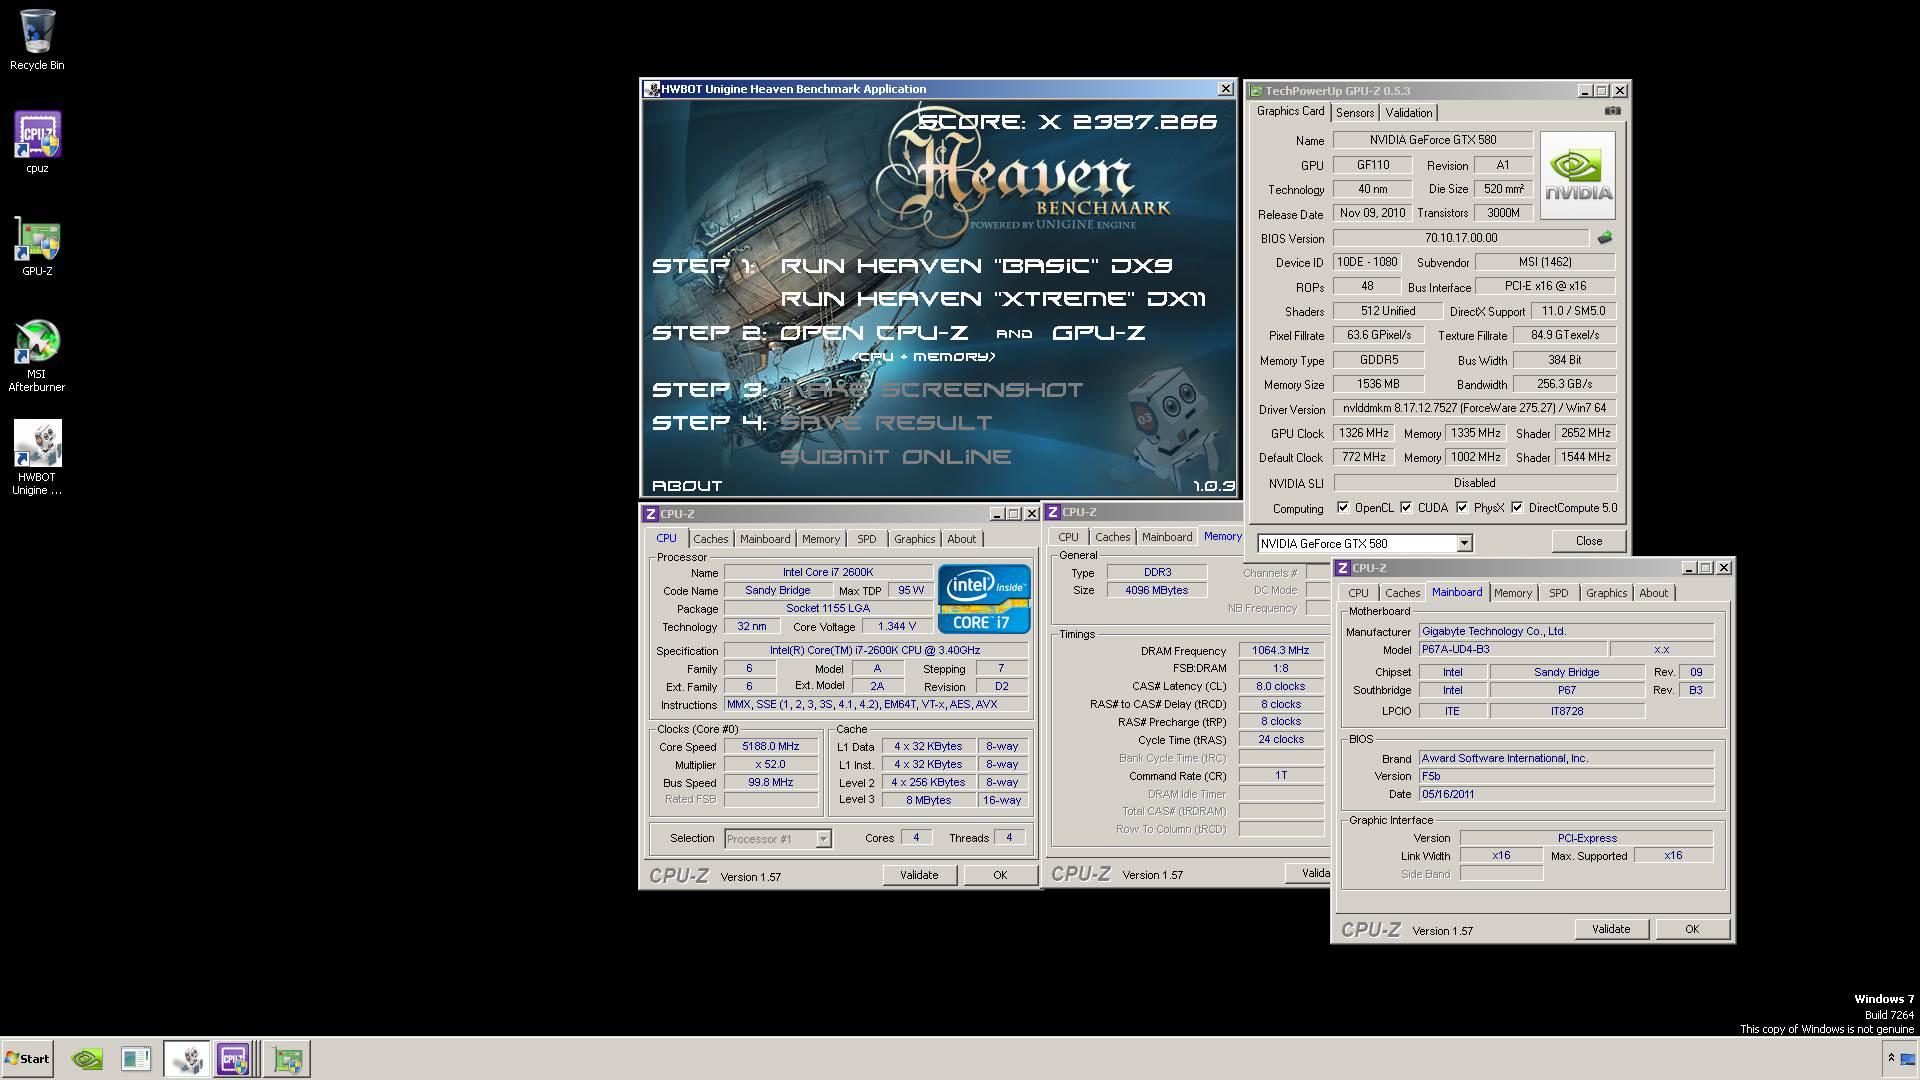Image resolution: width=1920 pixels, height=1080 pixels.
Task: Click Validate in CPU-Z Mainboard window
Action: coord(1610,929)
